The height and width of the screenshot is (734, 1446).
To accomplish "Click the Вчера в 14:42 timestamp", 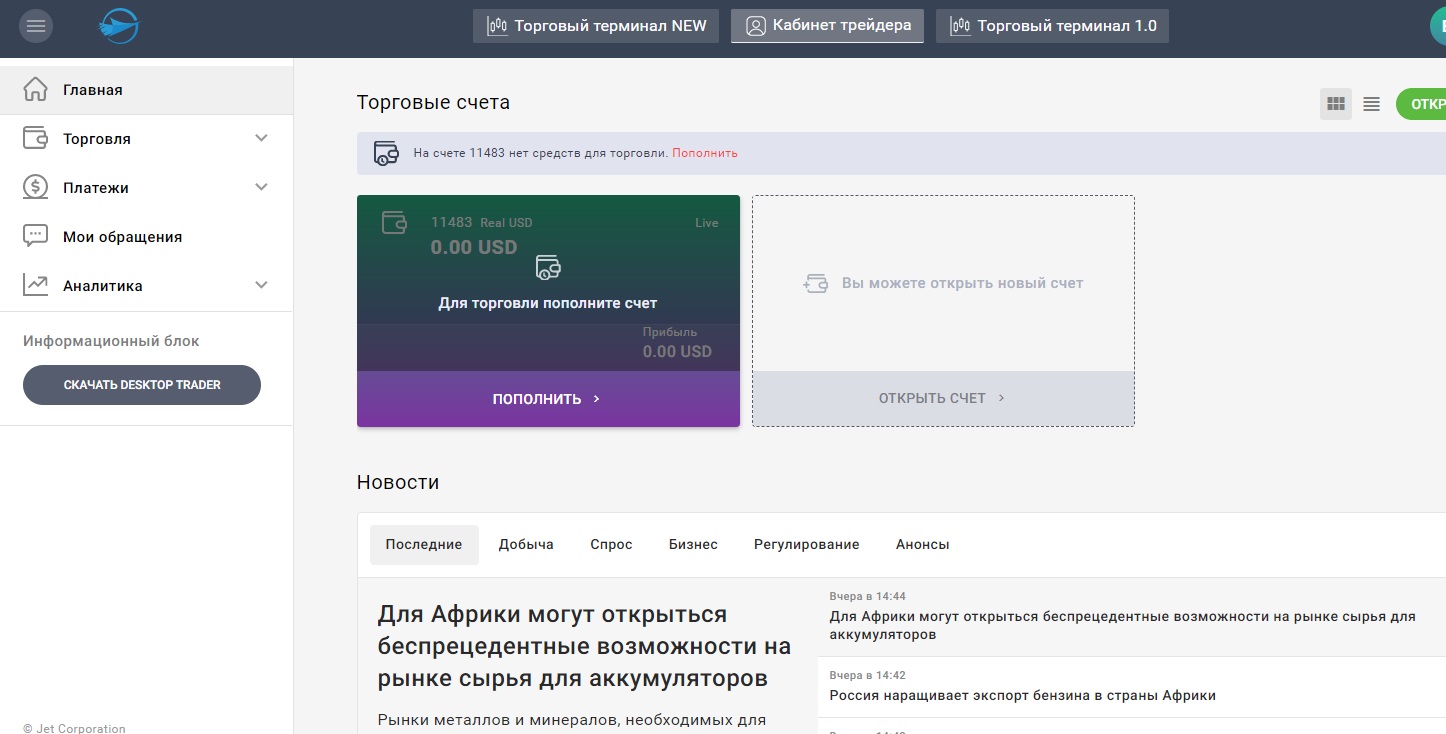I will pos(868,675).
